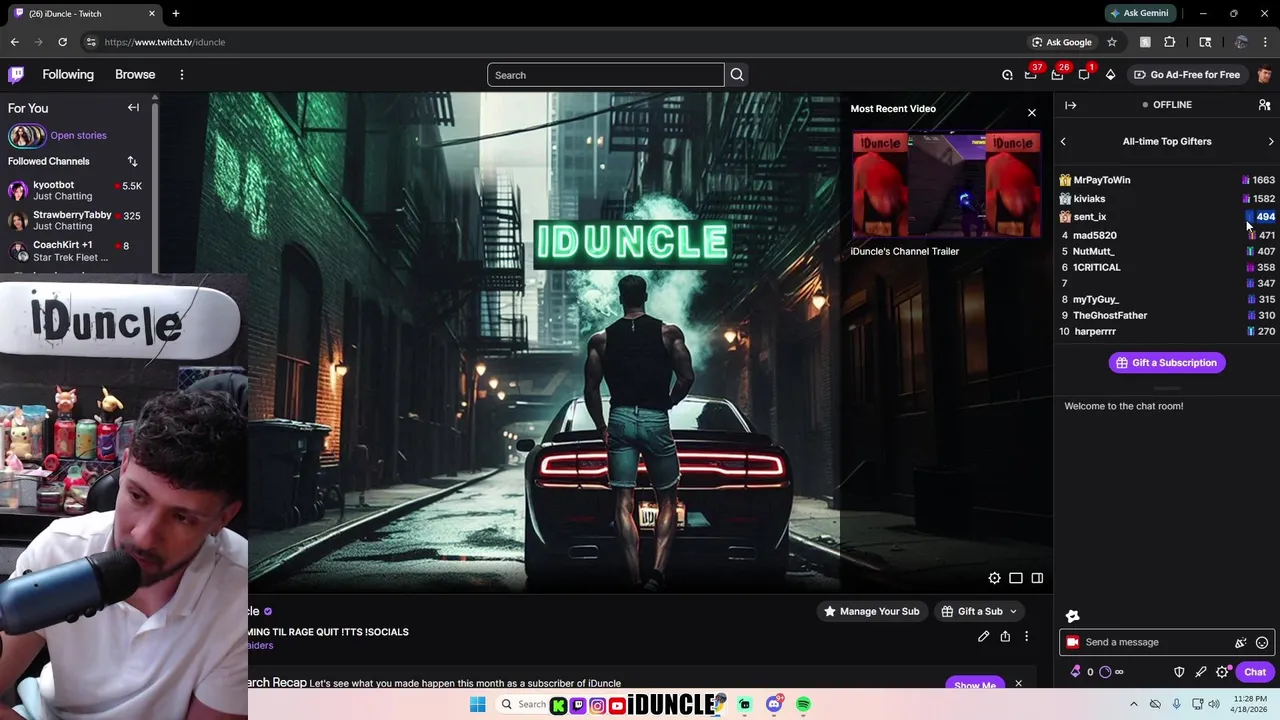Click the sword moderator tools icon
1280x720 pixels.
pos(1201,672)
